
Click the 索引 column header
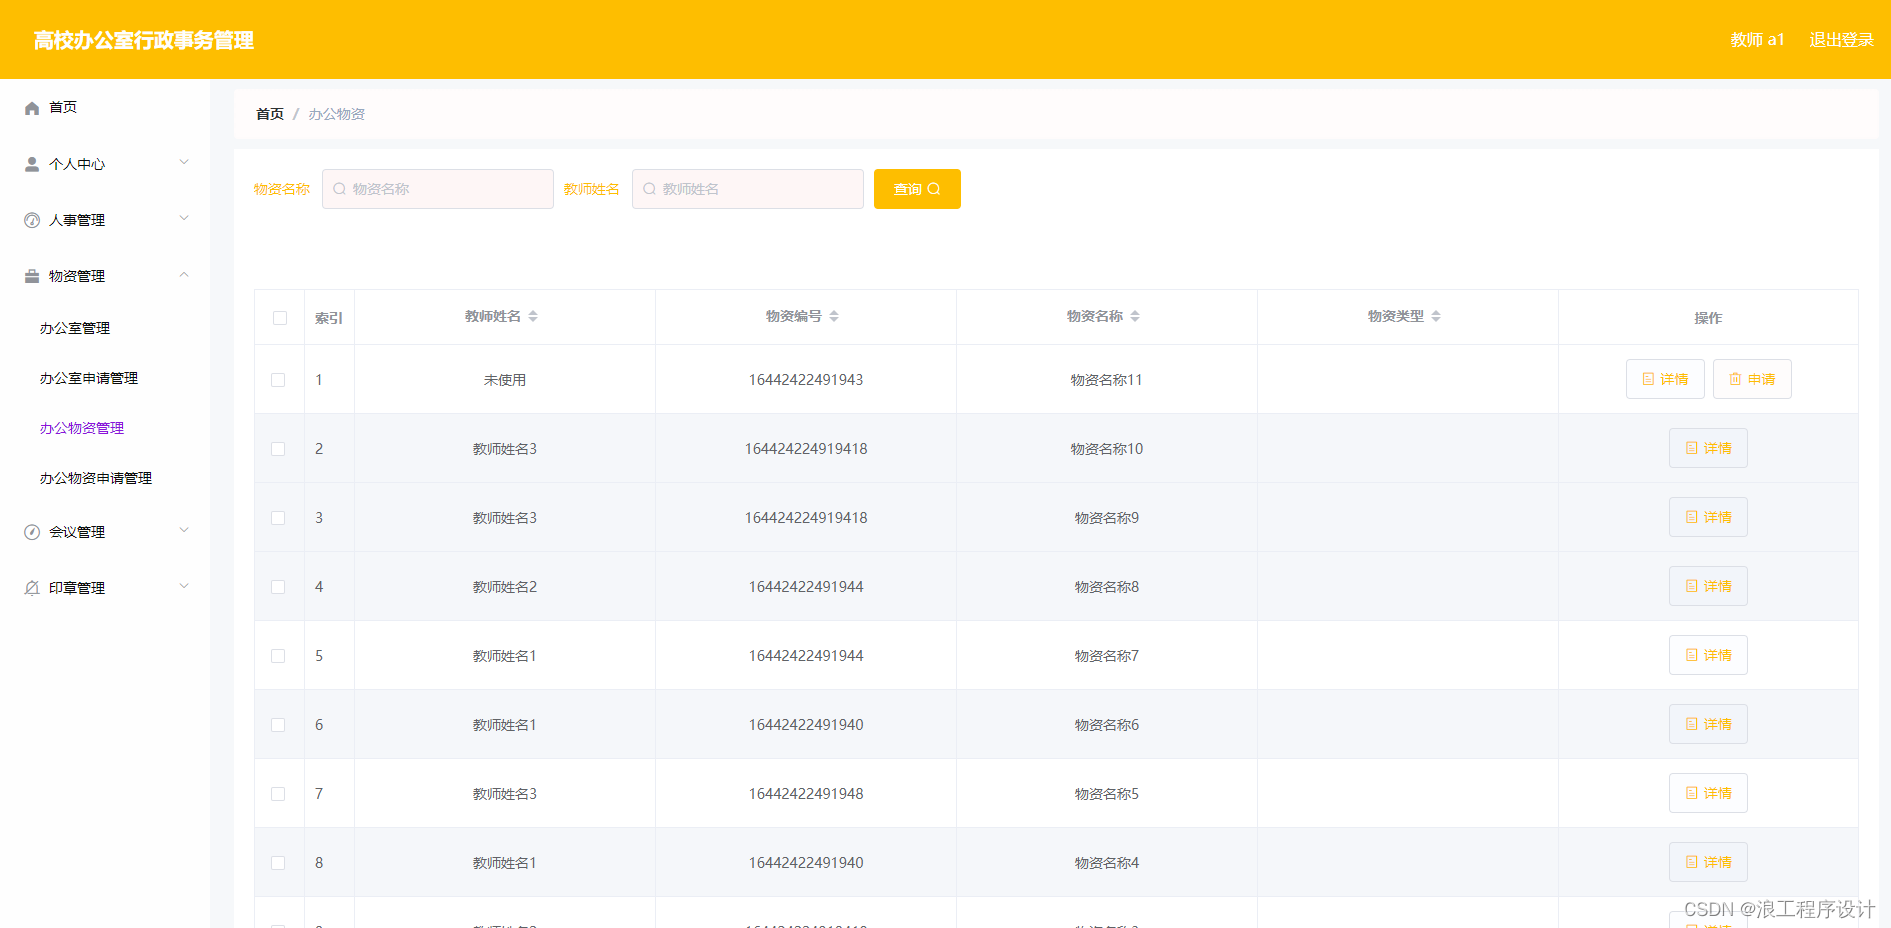pyautogui.click(x=329, y=318)
